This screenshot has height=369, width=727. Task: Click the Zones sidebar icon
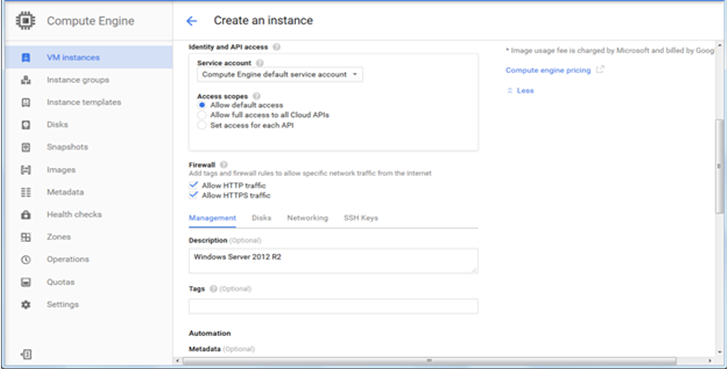tap(26, 237)
